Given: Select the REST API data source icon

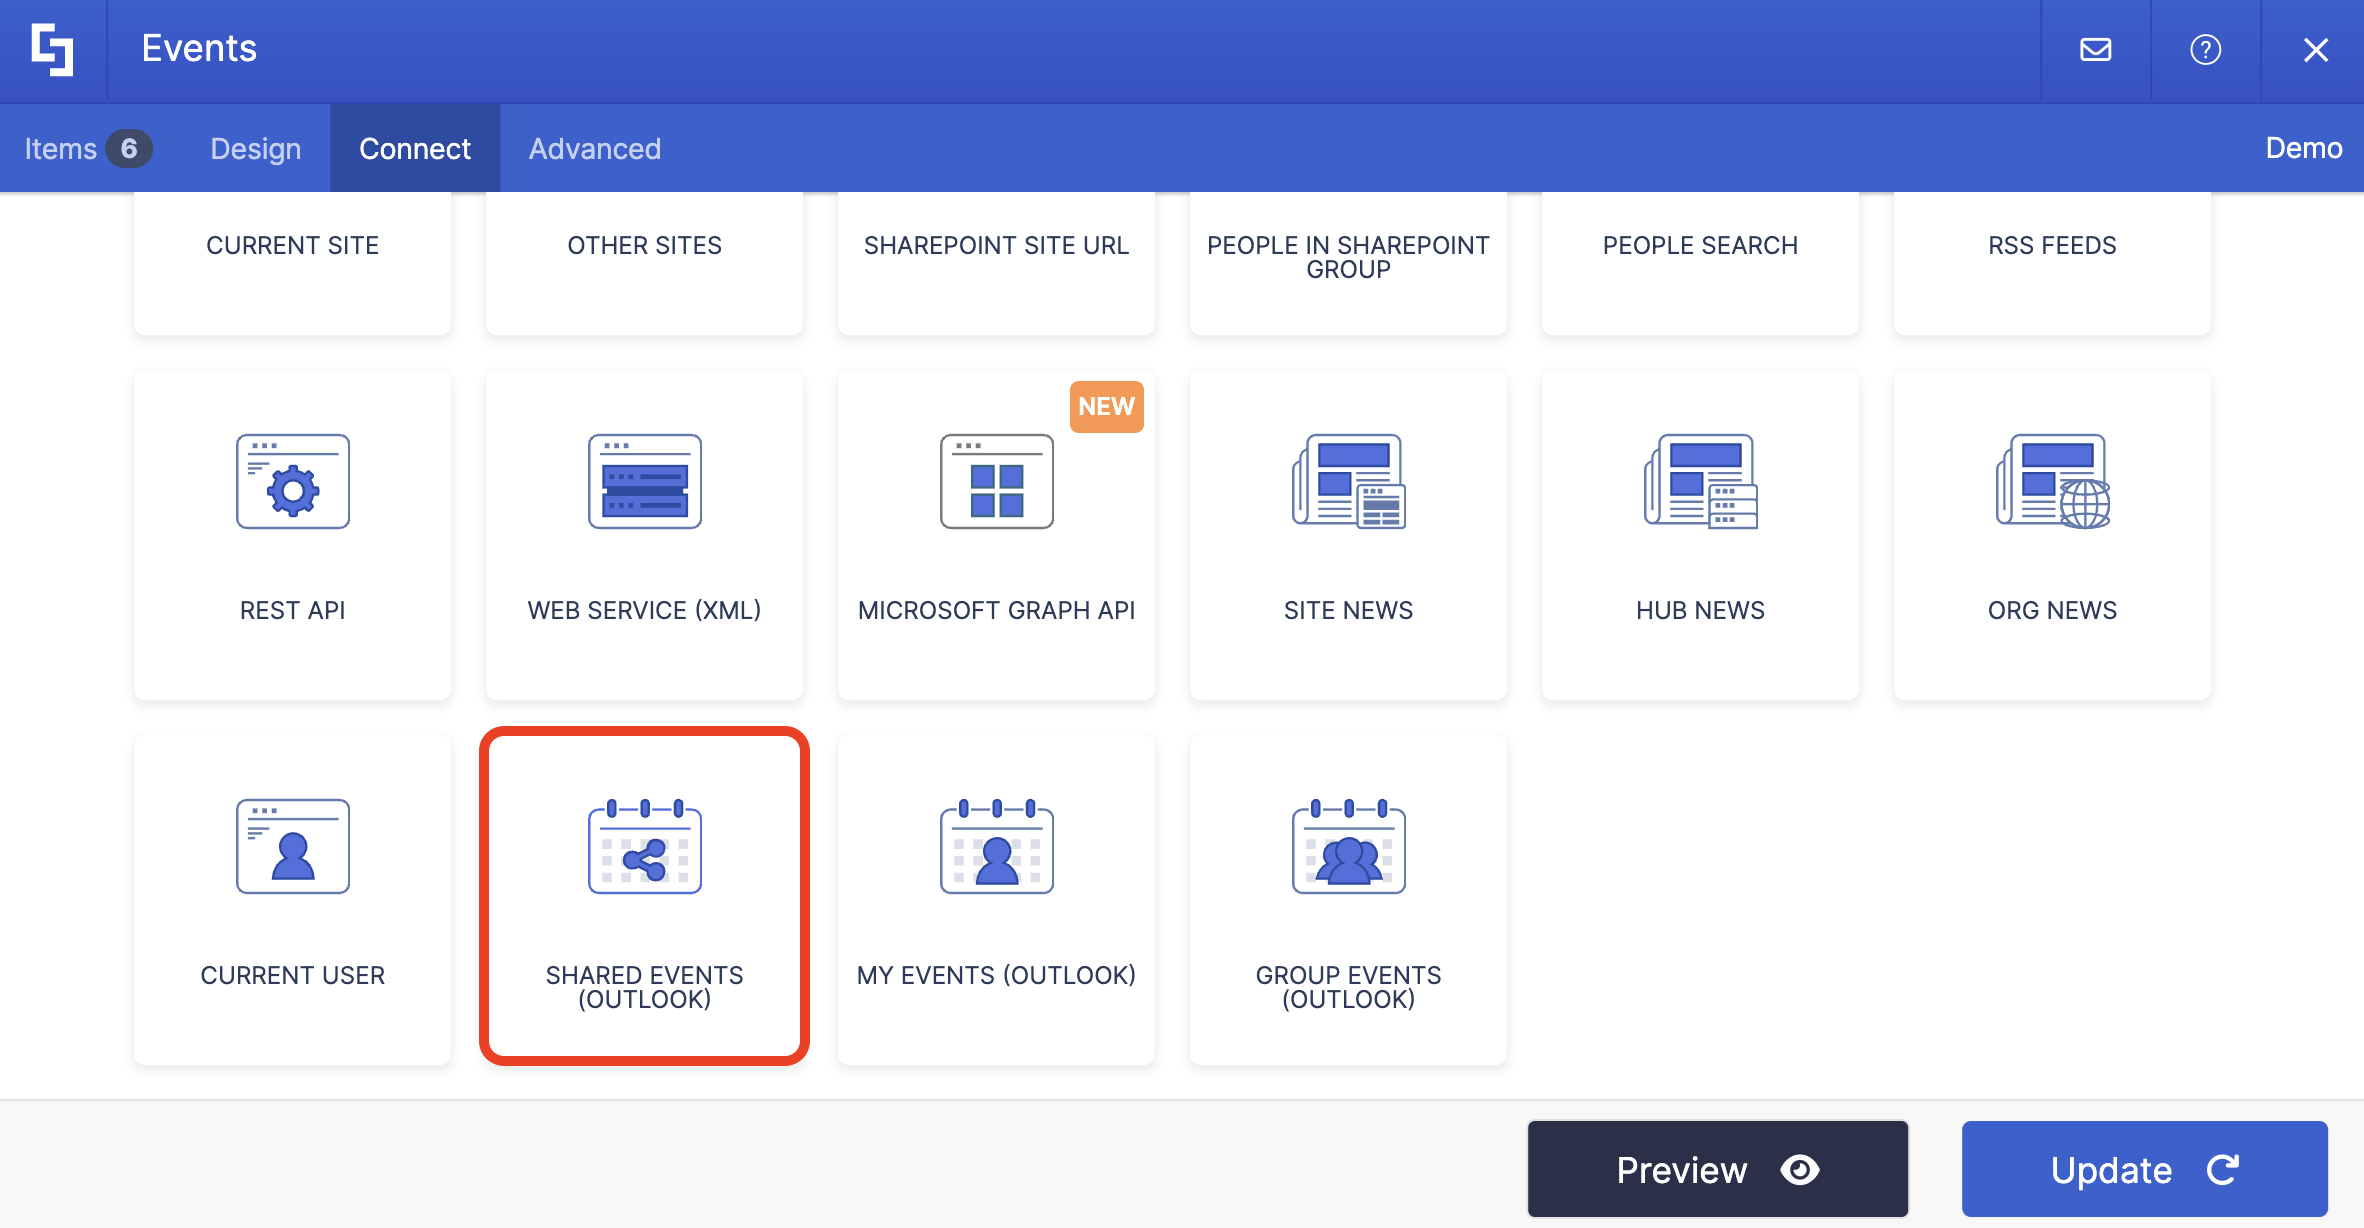Looking at the screenshot, I should coord(292,482).
